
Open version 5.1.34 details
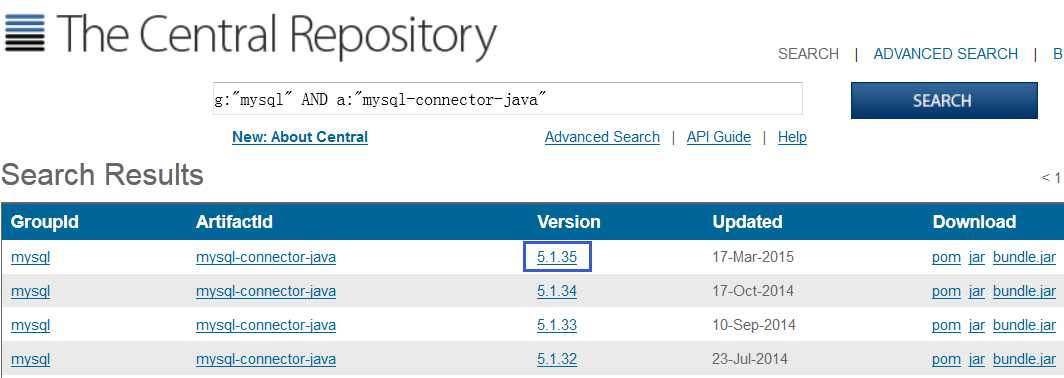coord(556,291)
